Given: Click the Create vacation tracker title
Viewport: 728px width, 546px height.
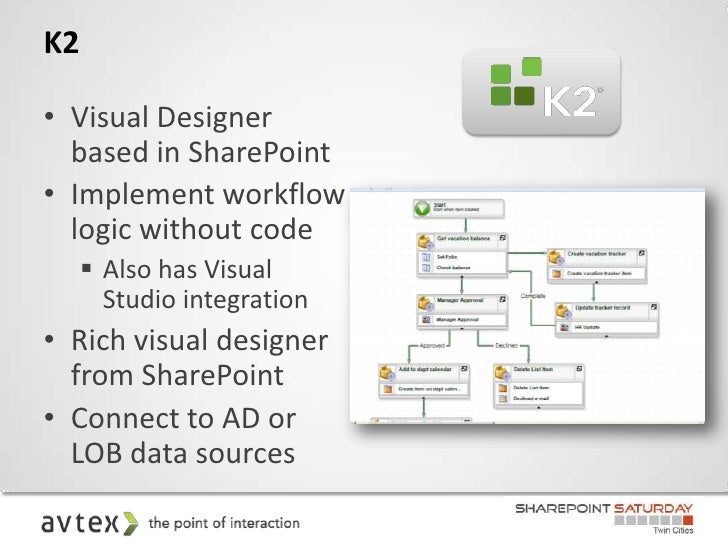Looking at the screenshot, I should pyautogui.click(x=597, y=254).
